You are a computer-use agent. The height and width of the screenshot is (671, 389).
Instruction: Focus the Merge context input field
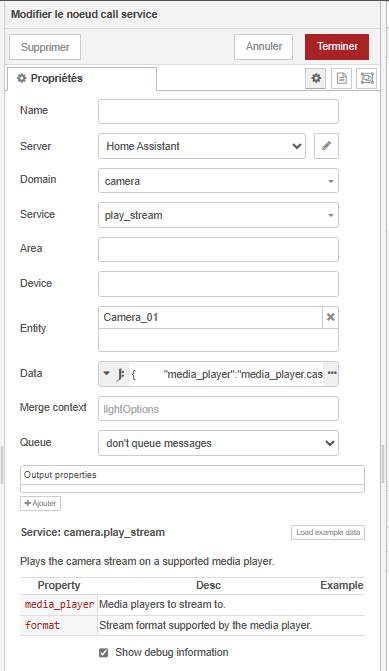pyautogui.click(x=218, y=408)
